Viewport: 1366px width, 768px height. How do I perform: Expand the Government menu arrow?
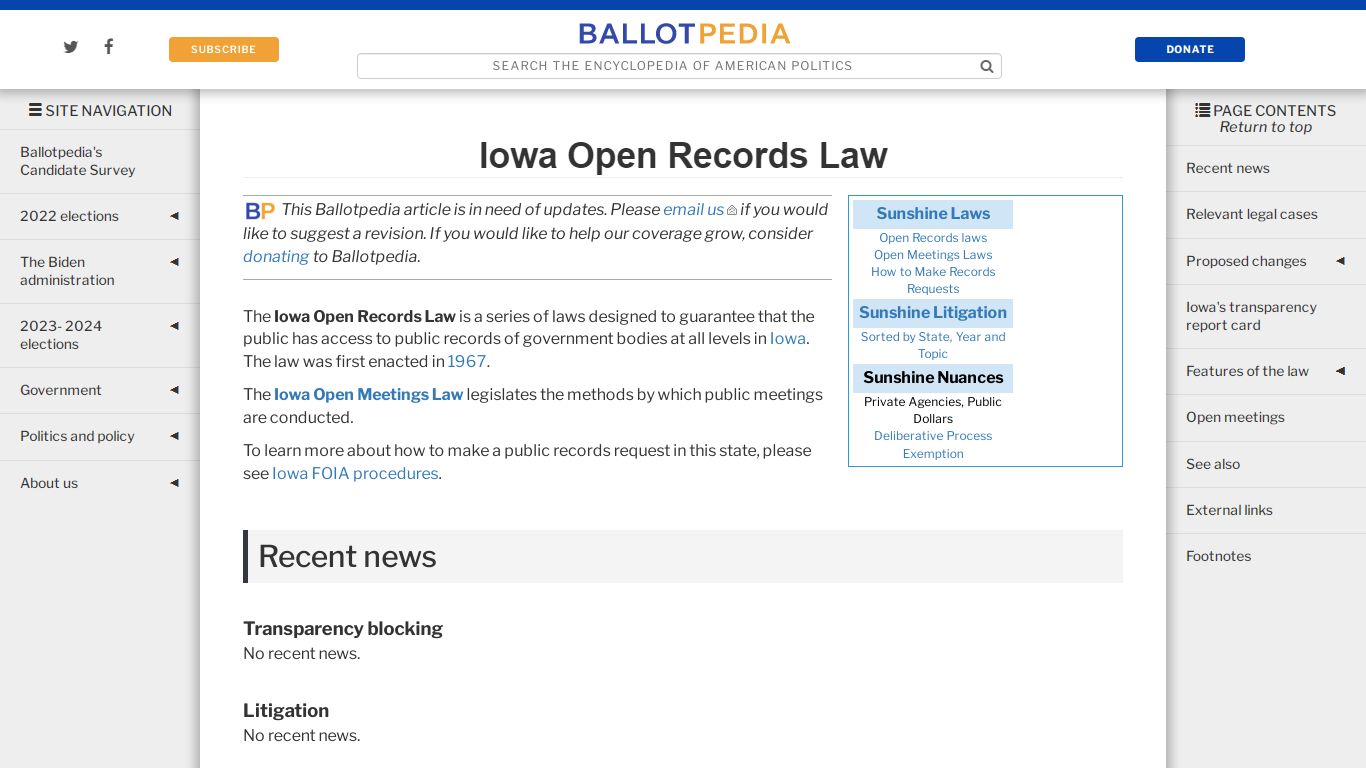(x=174, y=390)
